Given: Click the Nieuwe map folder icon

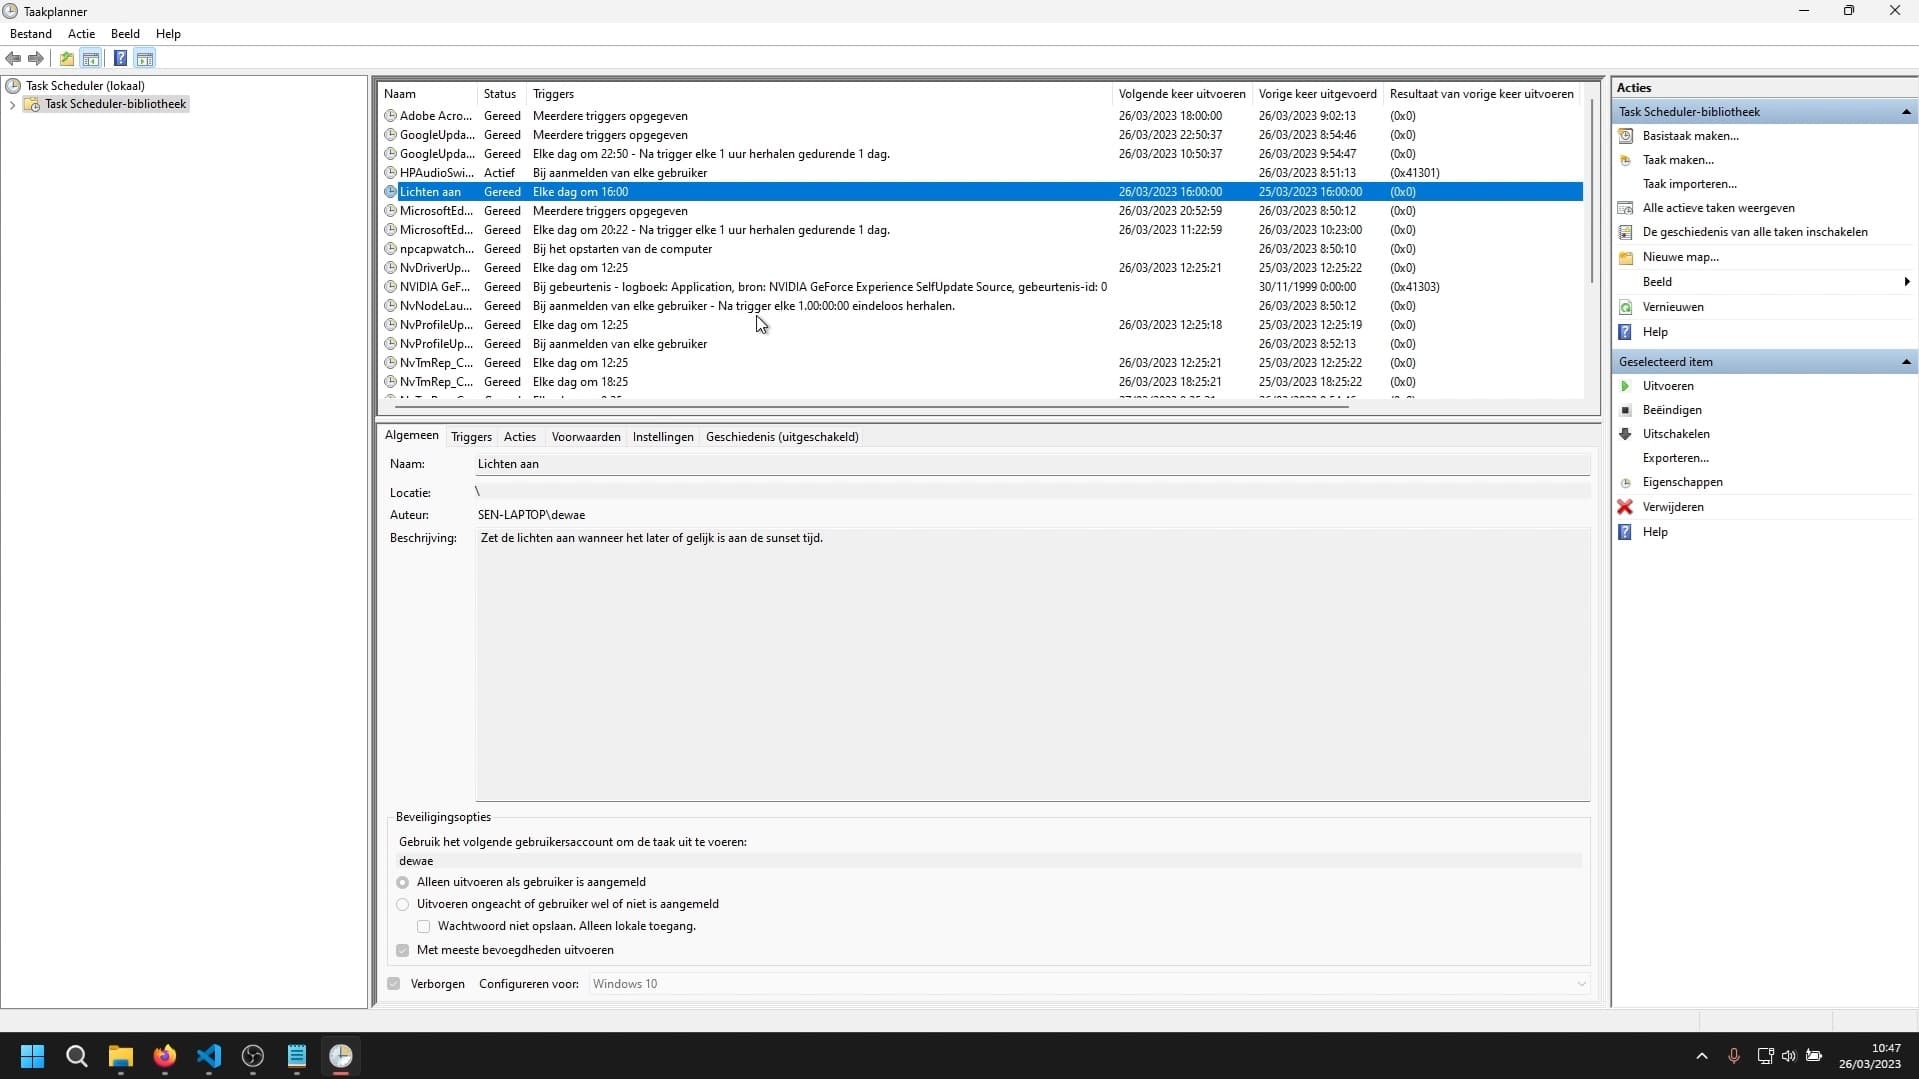Looking at the screenshot, I should coord(1625,257).
